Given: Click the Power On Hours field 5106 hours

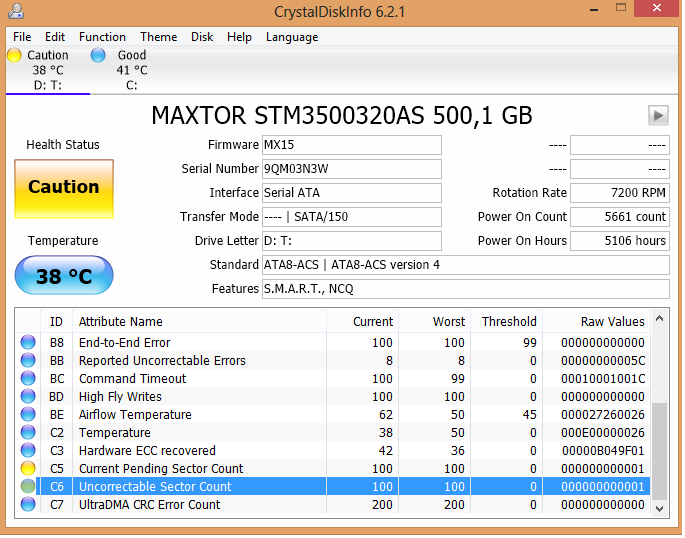Looking at the screenshot, I should pyautogui.click(x=620, y=241).
